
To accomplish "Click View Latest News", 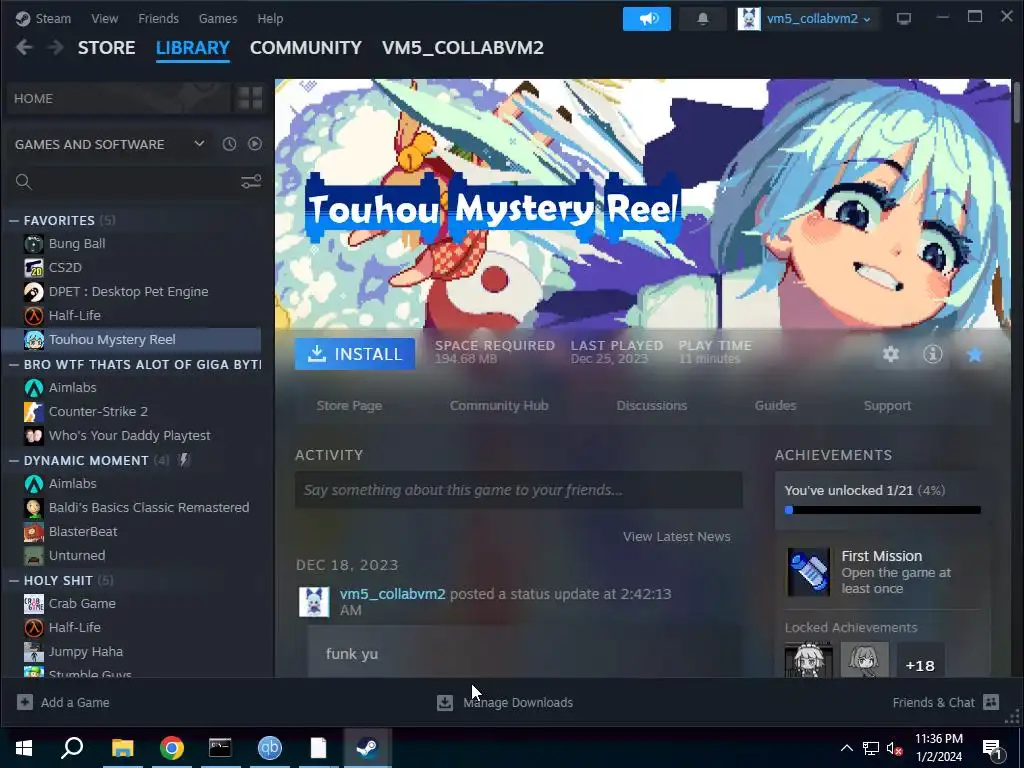I will 677,536.
